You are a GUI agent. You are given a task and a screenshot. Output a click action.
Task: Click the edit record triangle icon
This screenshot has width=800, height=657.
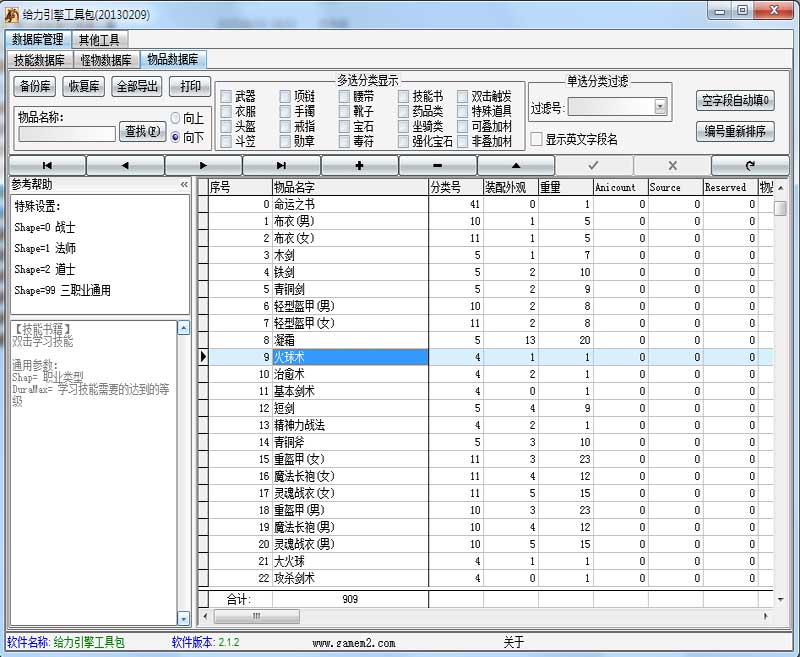(x=515, y=165)
